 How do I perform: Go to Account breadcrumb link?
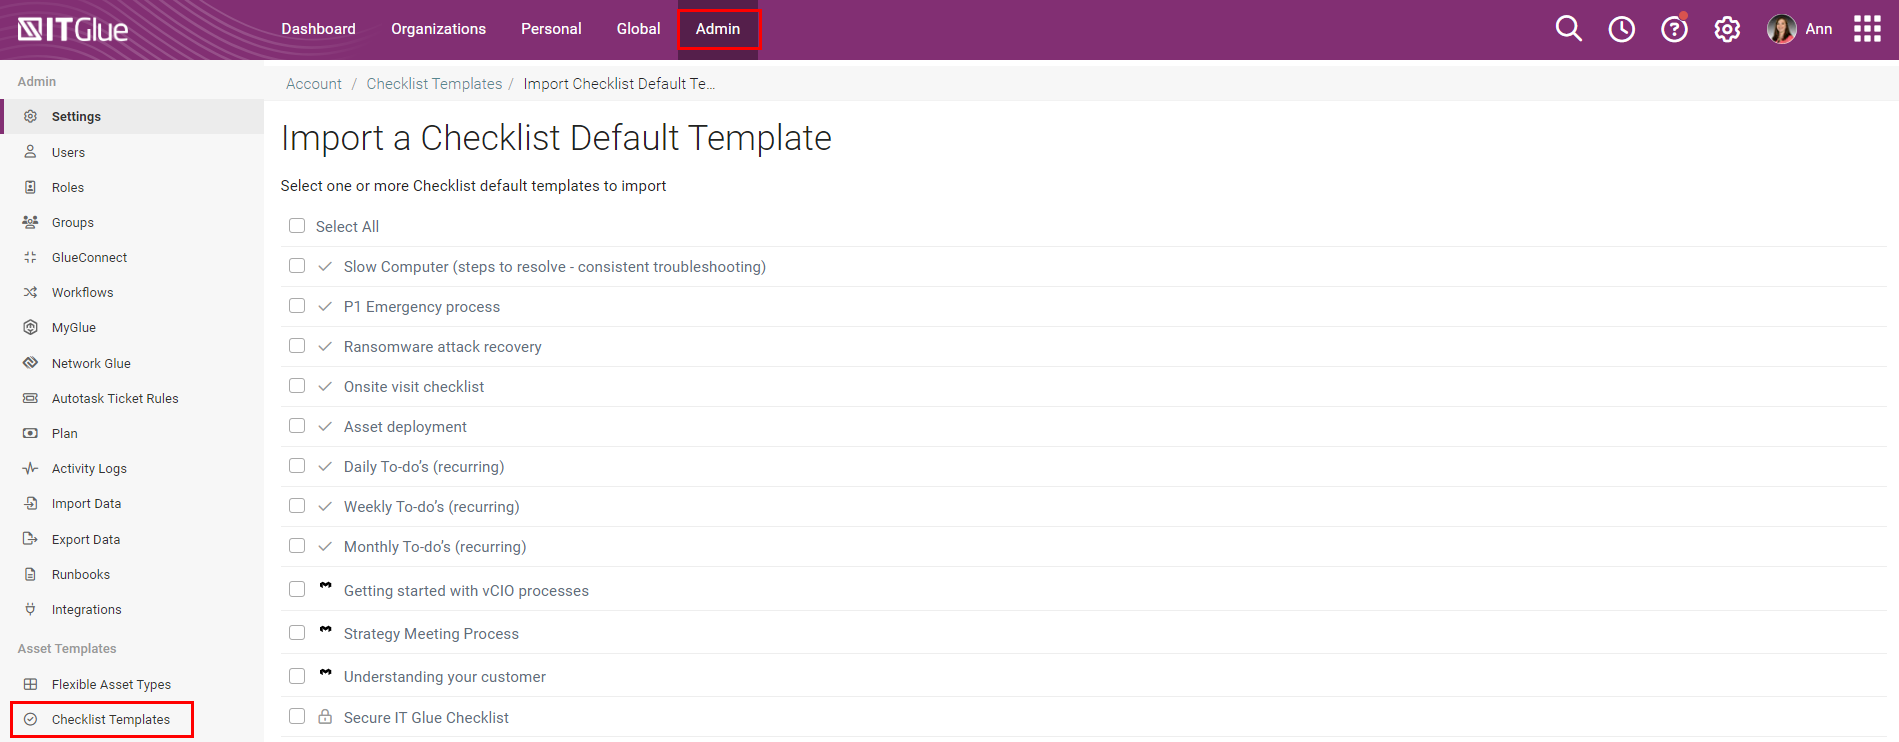(x=314, y=84)
